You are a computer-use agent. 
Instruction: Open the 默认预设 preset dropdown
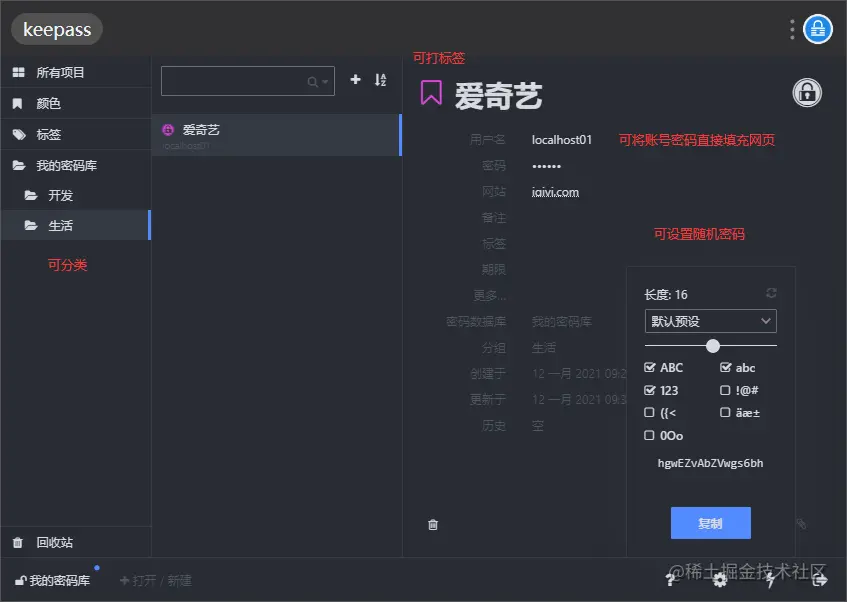click(x=710, y=321)
